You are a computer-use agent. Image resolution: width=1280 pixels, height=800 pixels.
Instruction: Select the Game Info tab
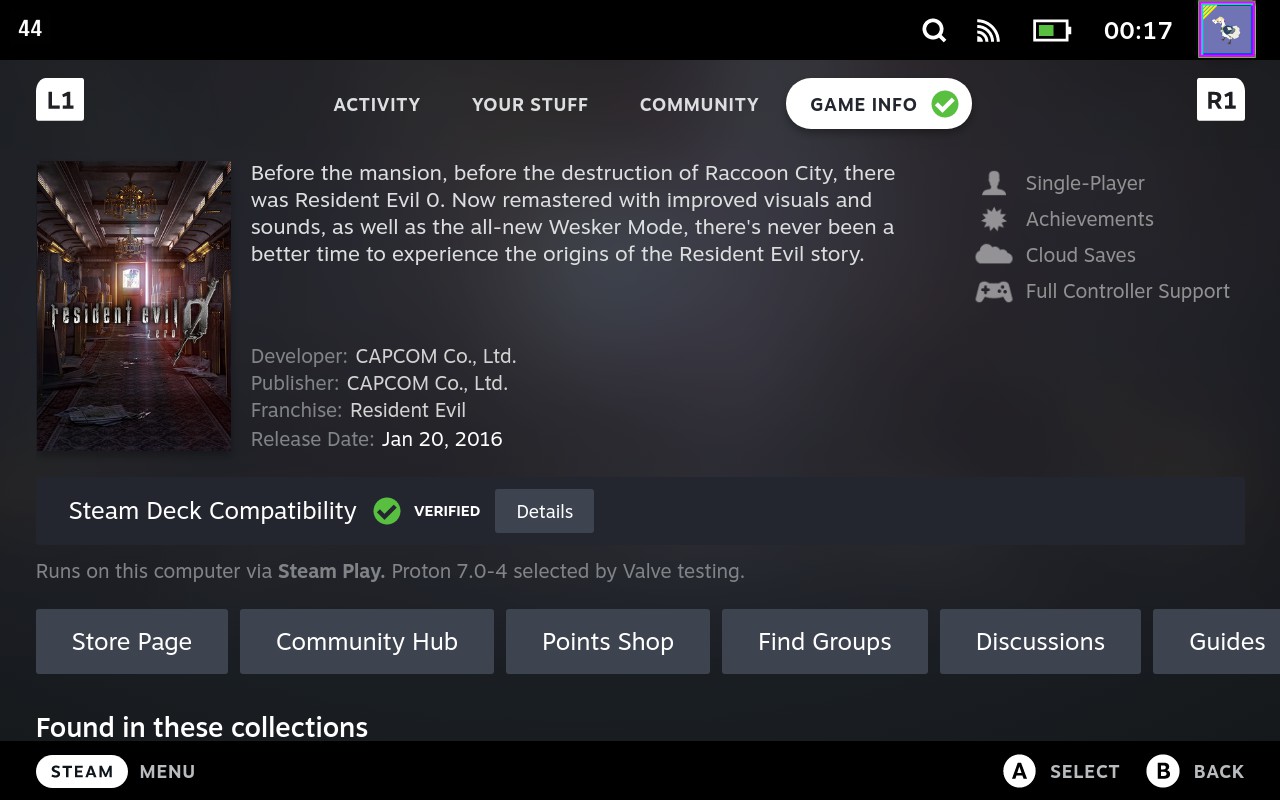click(x=879, y=104)
